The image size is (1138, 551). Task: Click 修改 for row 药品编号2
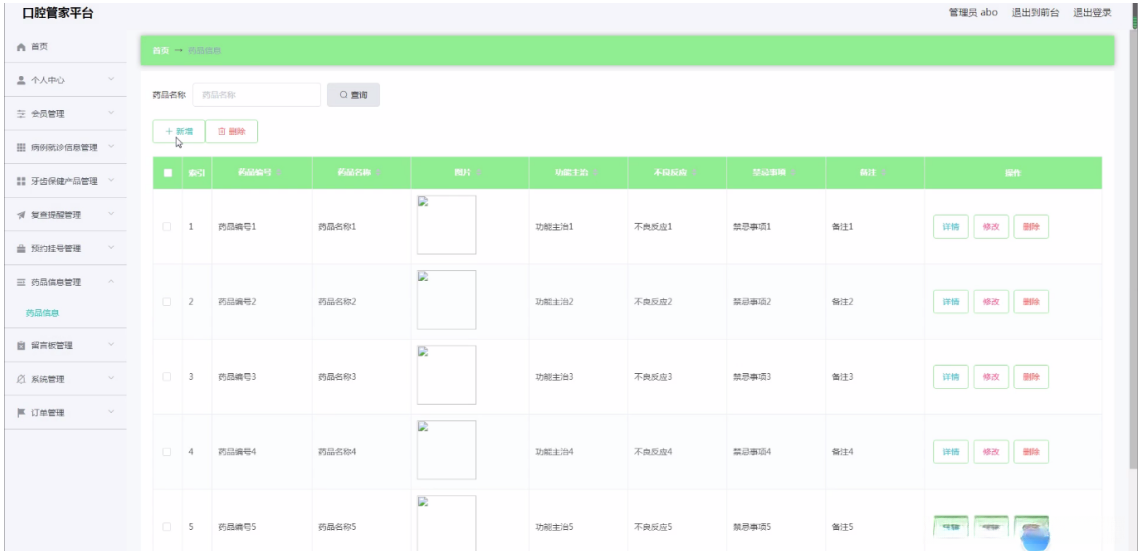991,301
